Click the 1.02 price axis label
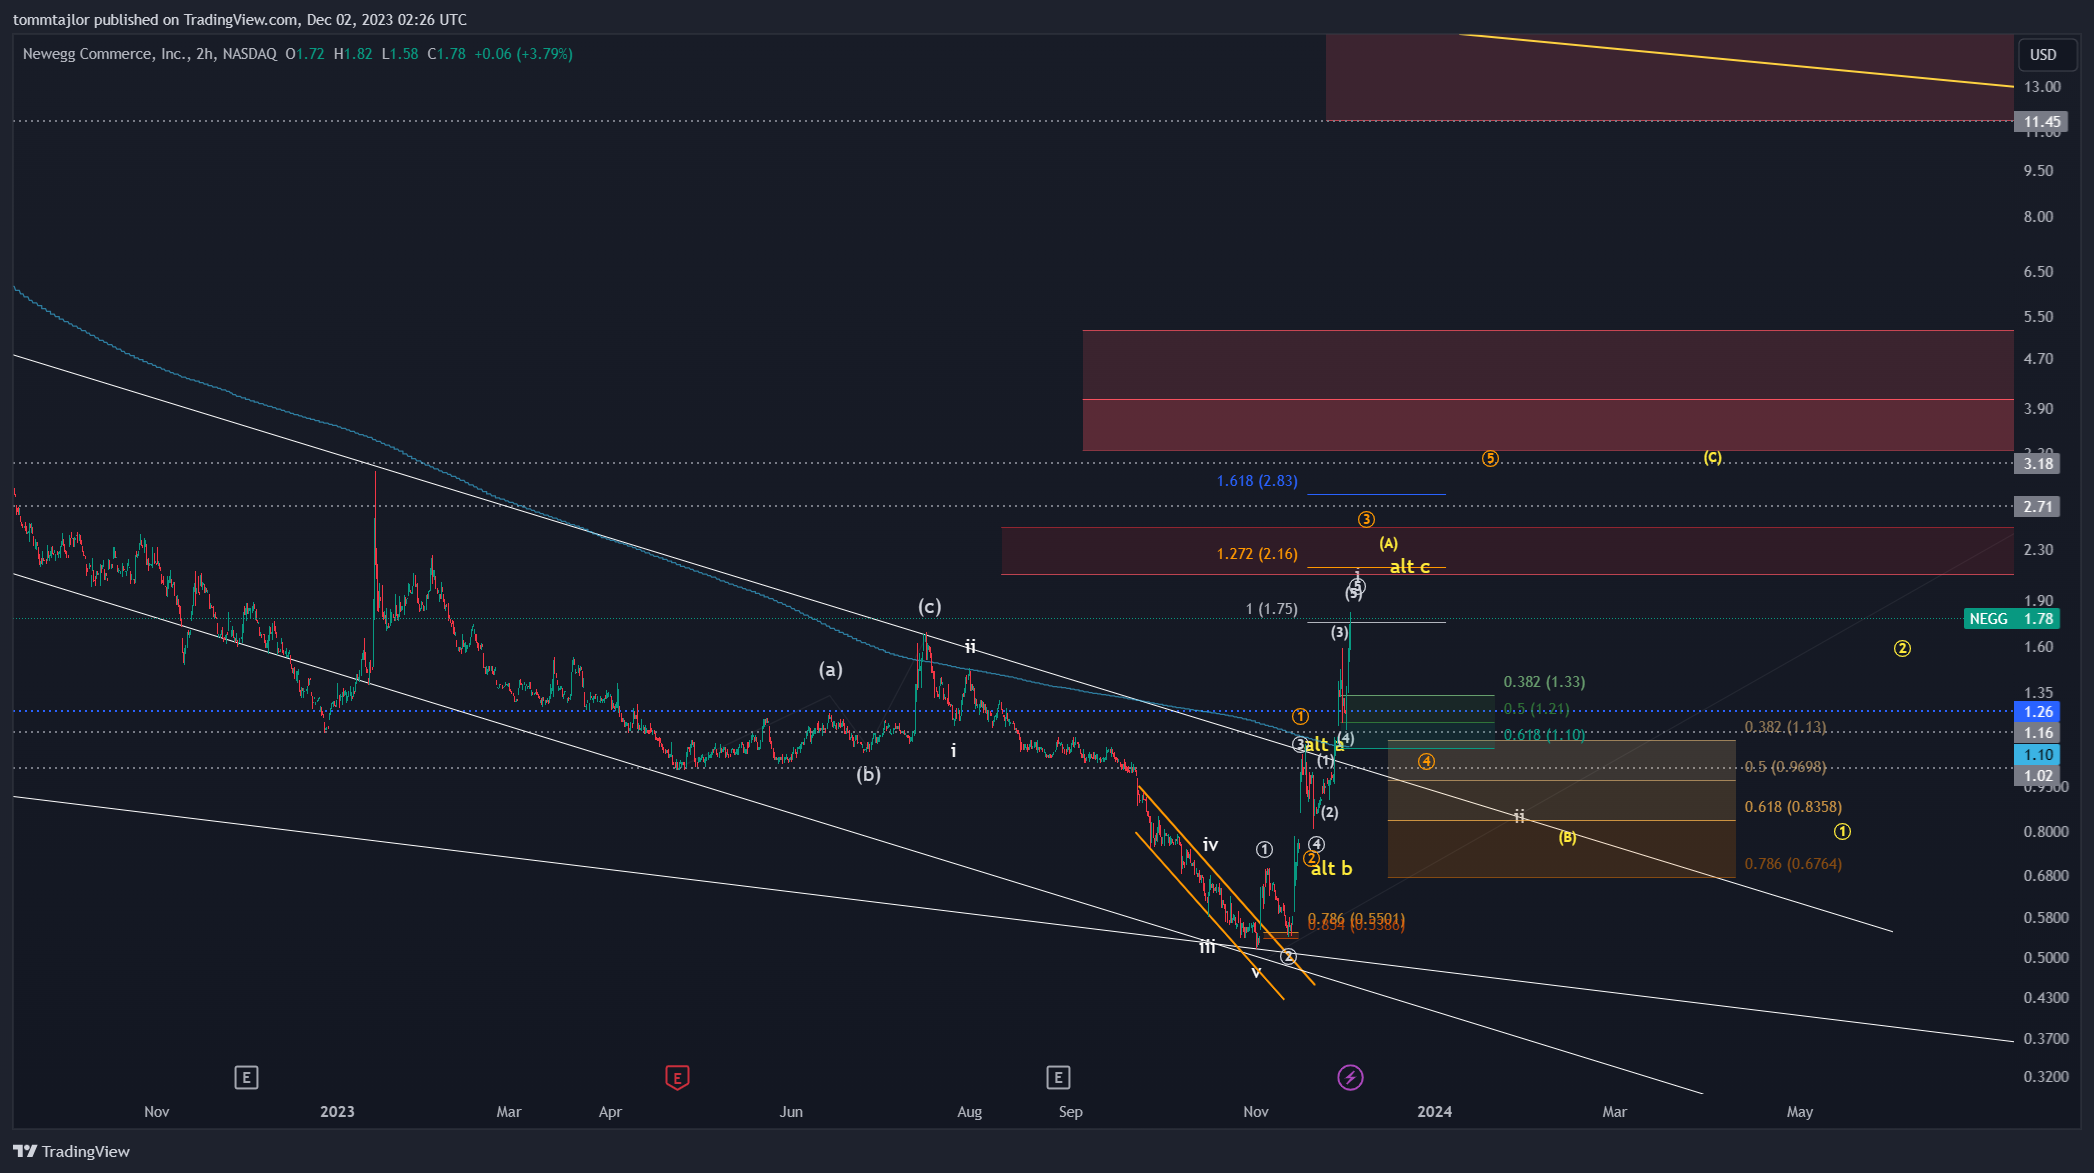 tap(2039, 776)
